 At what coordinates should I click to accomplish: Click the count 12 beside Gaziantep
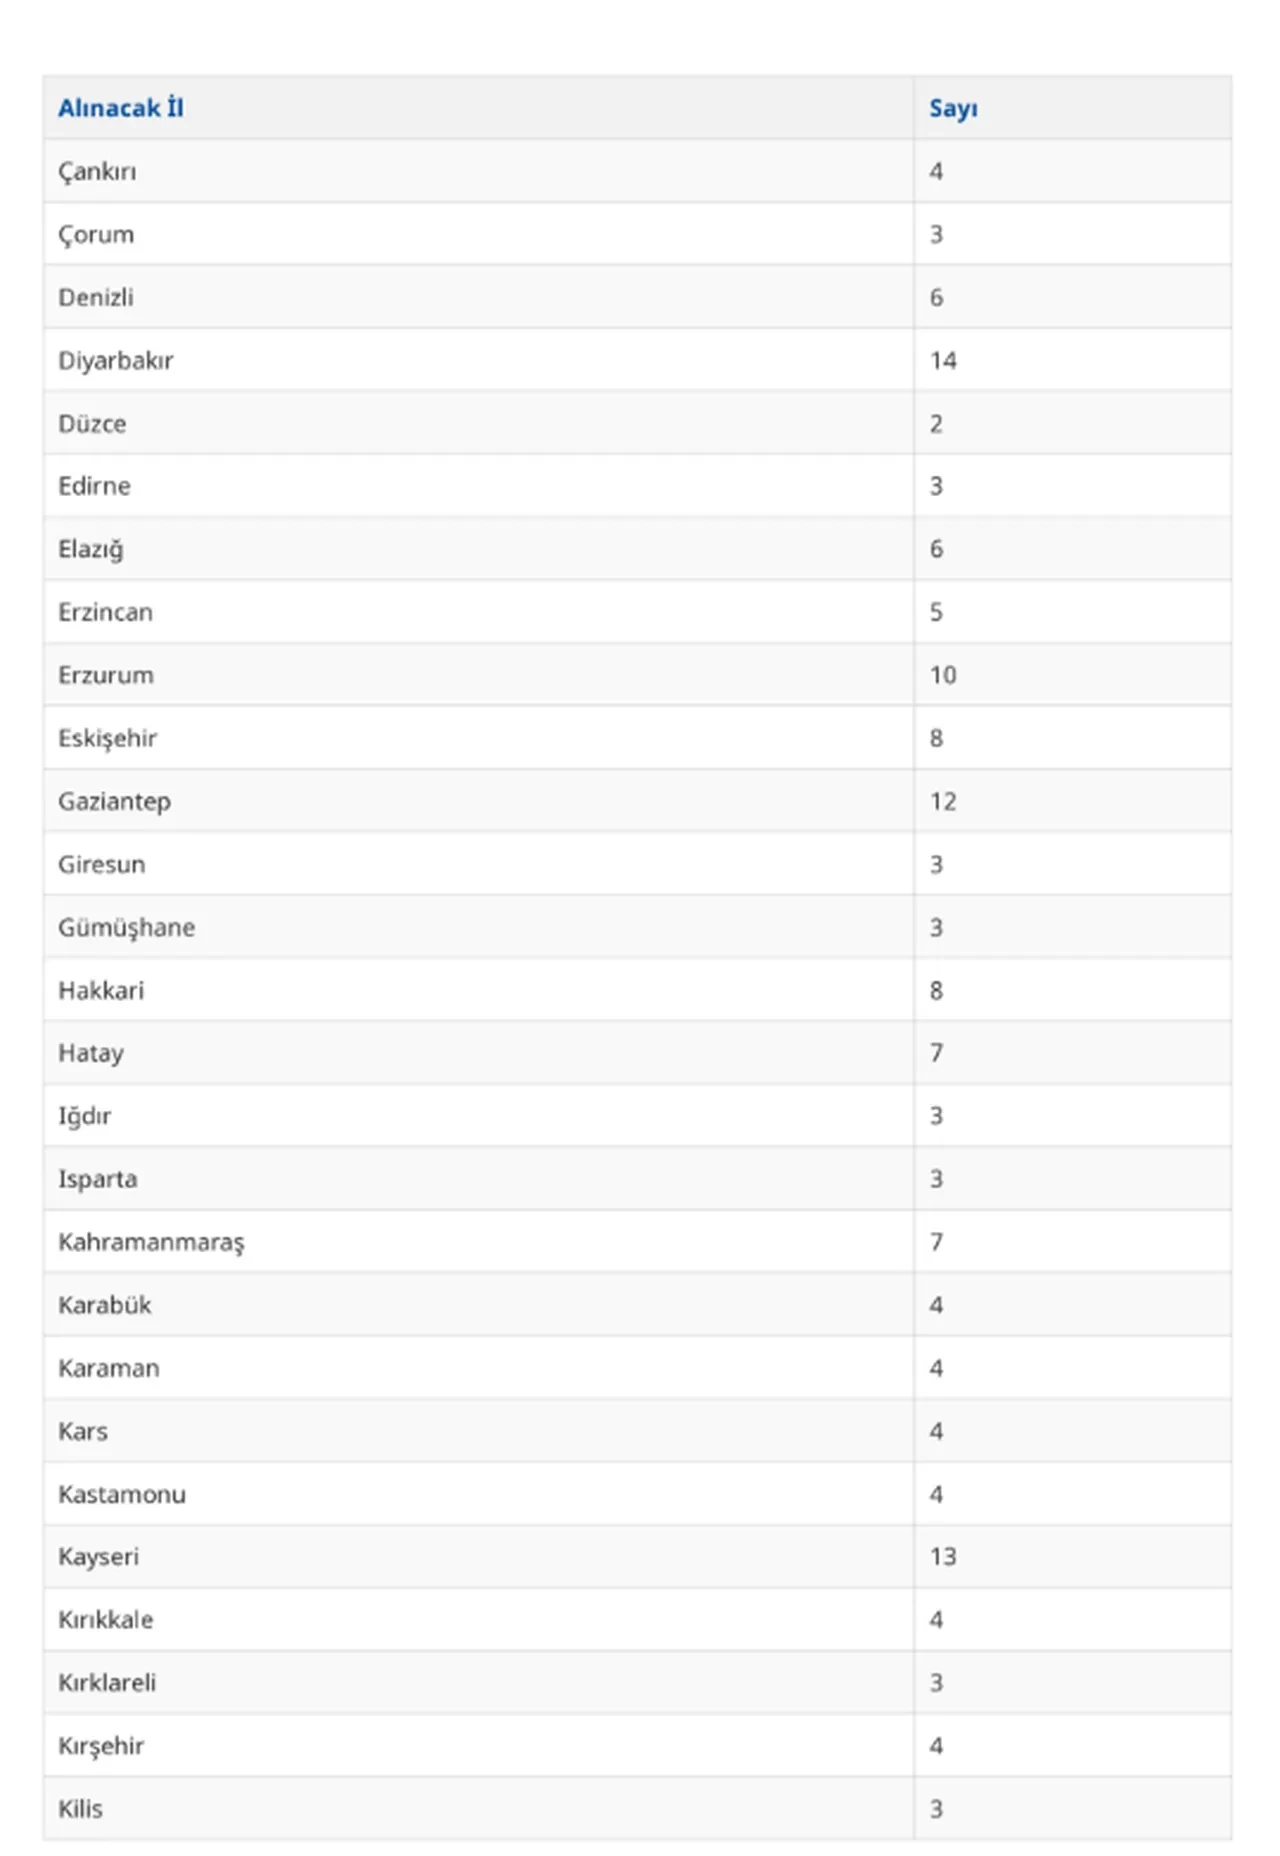[x=943, y=801]
